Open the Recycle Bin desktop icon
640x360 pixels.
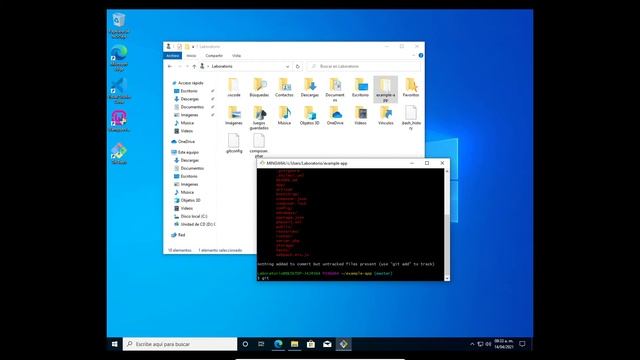click(x=119, y=25)
